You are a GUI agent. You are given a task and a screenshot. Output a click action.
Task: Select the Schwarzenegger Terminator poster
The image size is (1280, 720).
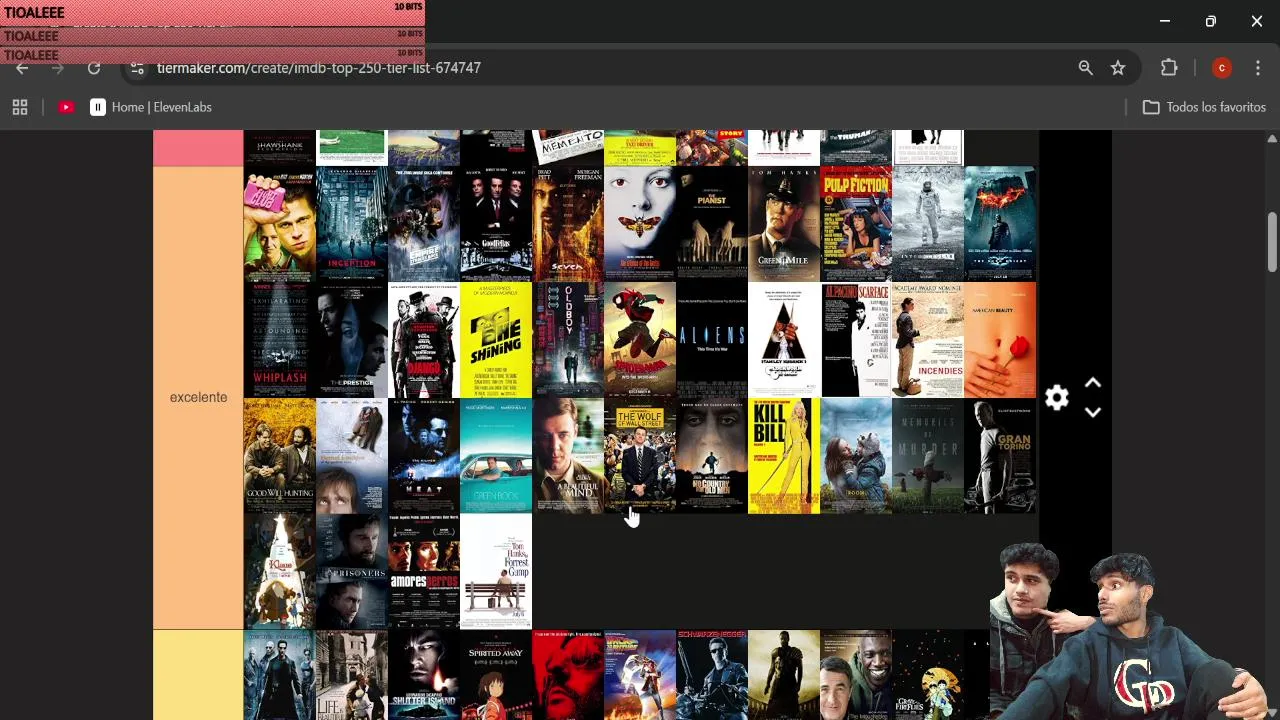pyautogui.click(x=711, y=675)
